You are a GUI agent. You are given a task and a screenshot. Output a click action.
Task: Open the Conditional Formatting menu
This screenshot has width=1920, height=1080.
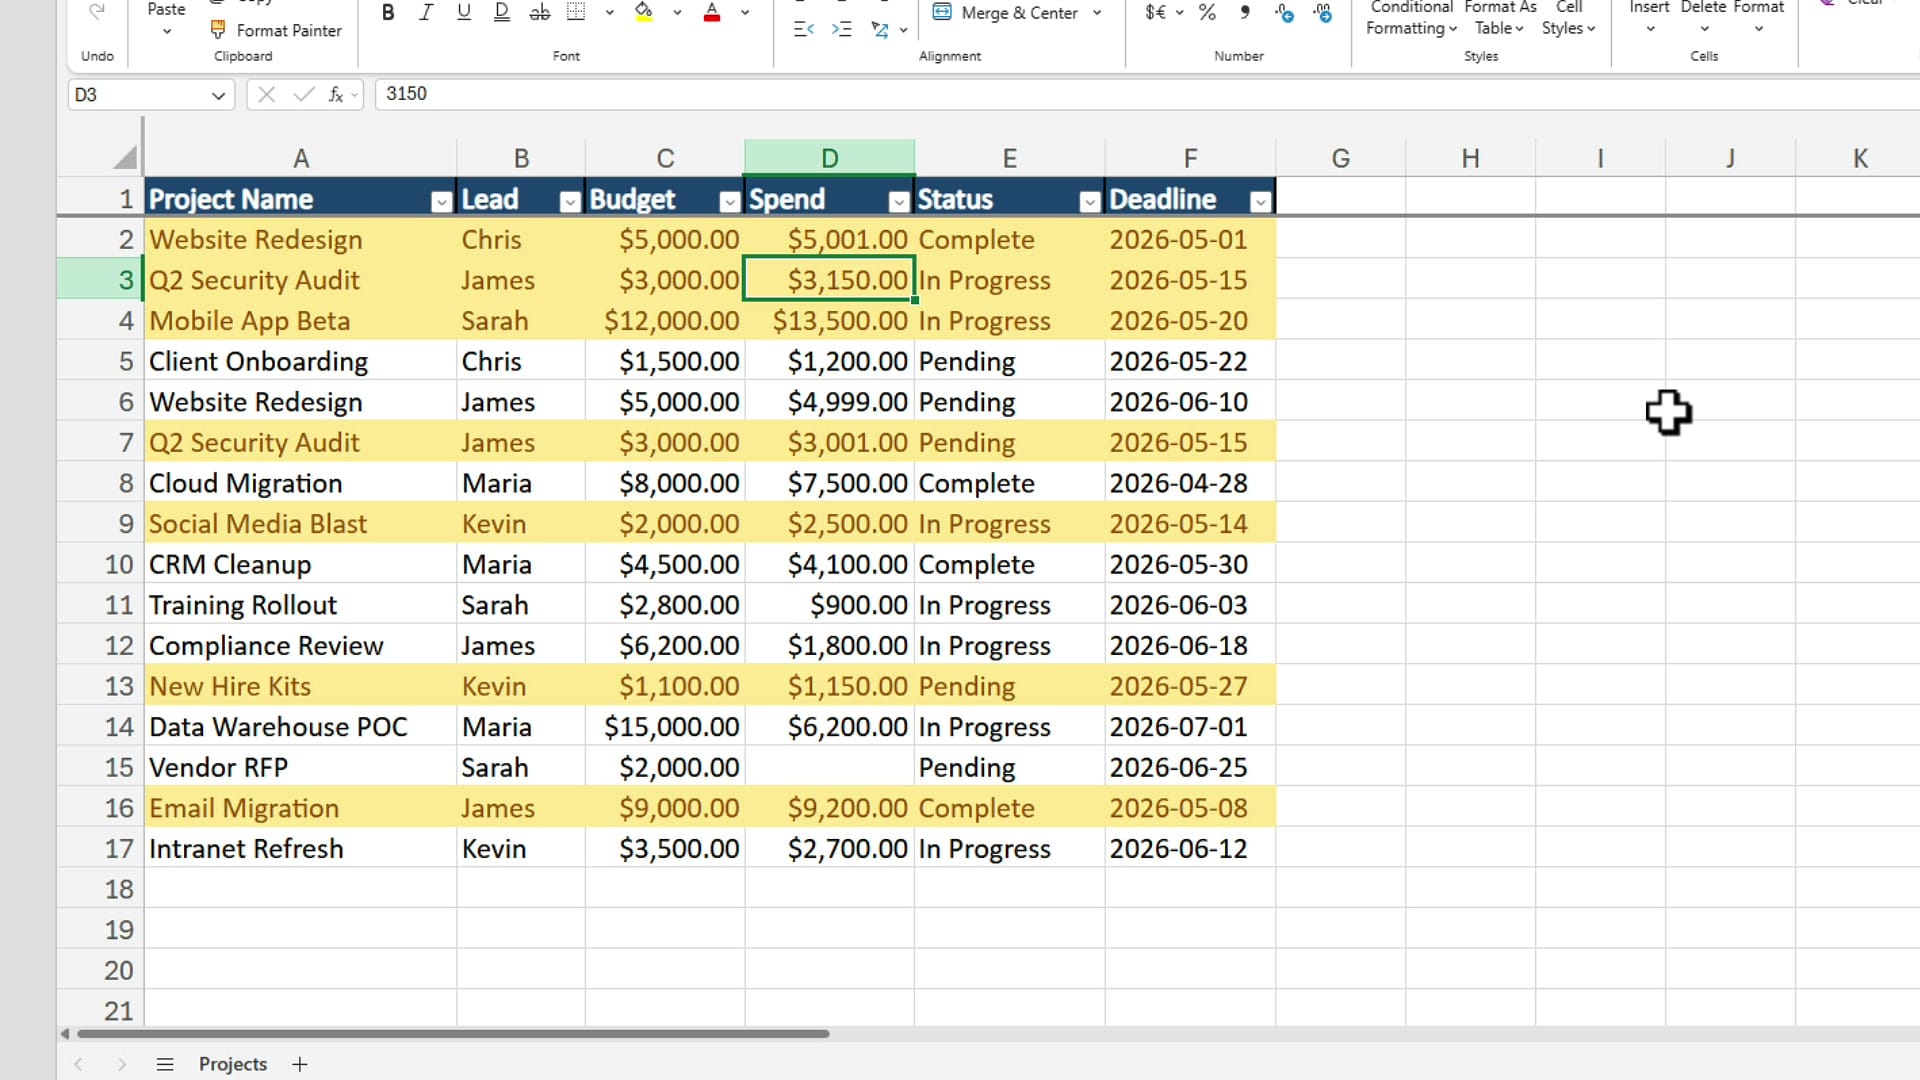[x=1411, y=18]
